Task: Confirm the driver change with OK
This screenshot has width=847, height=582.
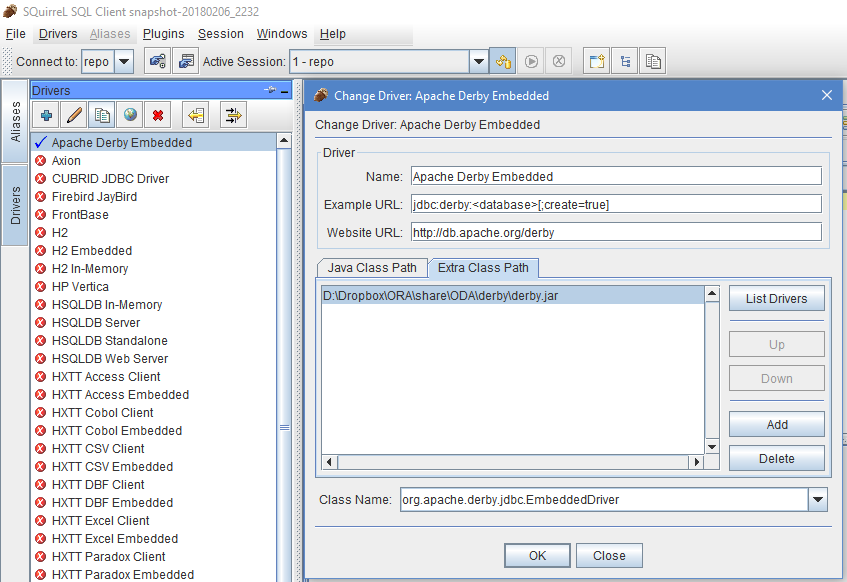Action: [x=537, y=556]
